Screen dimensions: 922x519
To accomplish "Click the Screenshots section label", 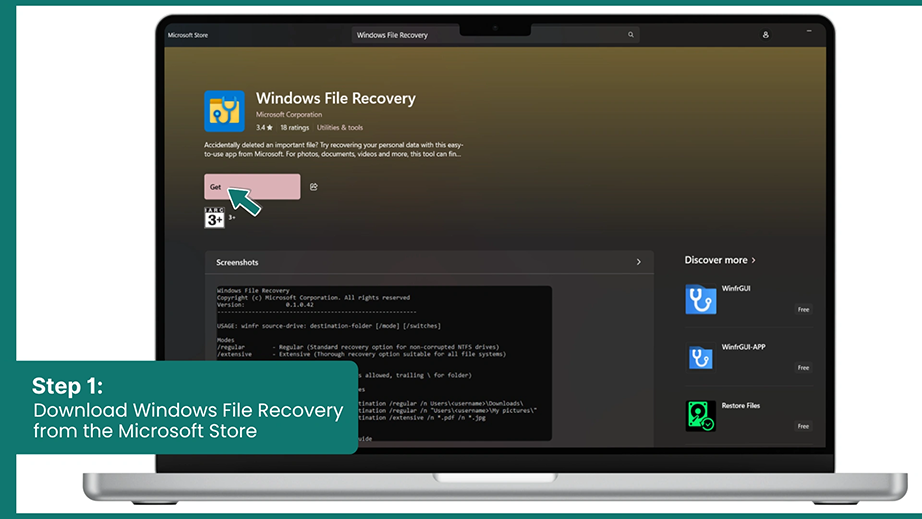I will pyautogui.click(x=237, y=263).
